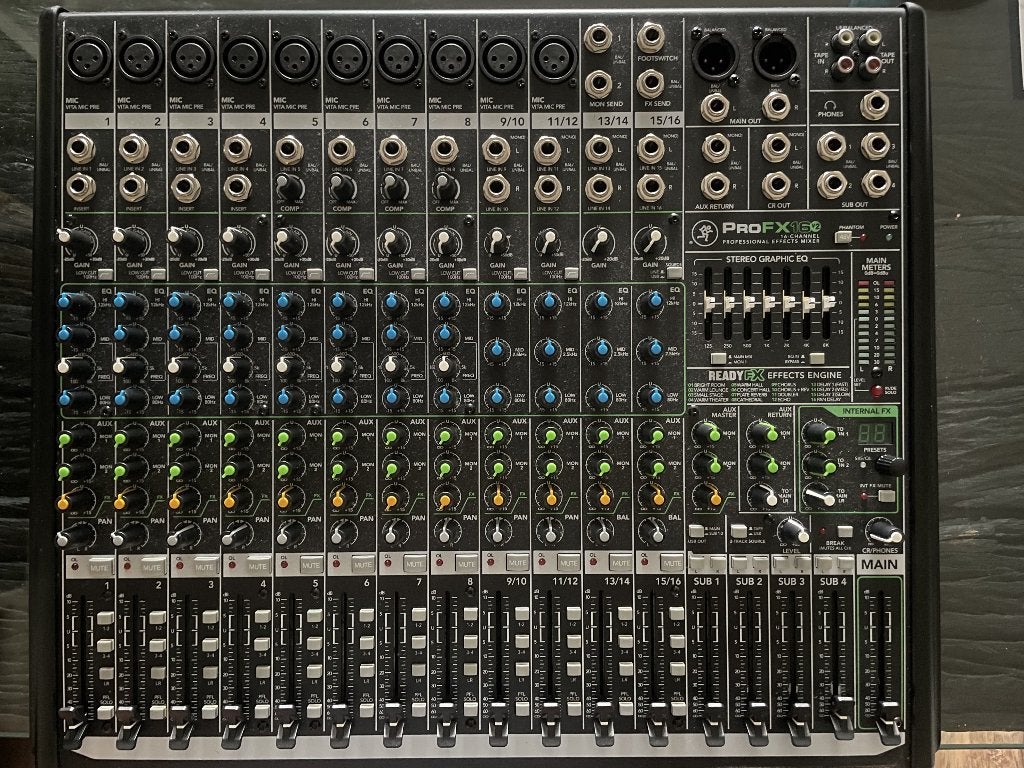The image size is (1024, 768).
Task: Touch the channel 1 XLR MIC input
Action: (x=88, y=58)
